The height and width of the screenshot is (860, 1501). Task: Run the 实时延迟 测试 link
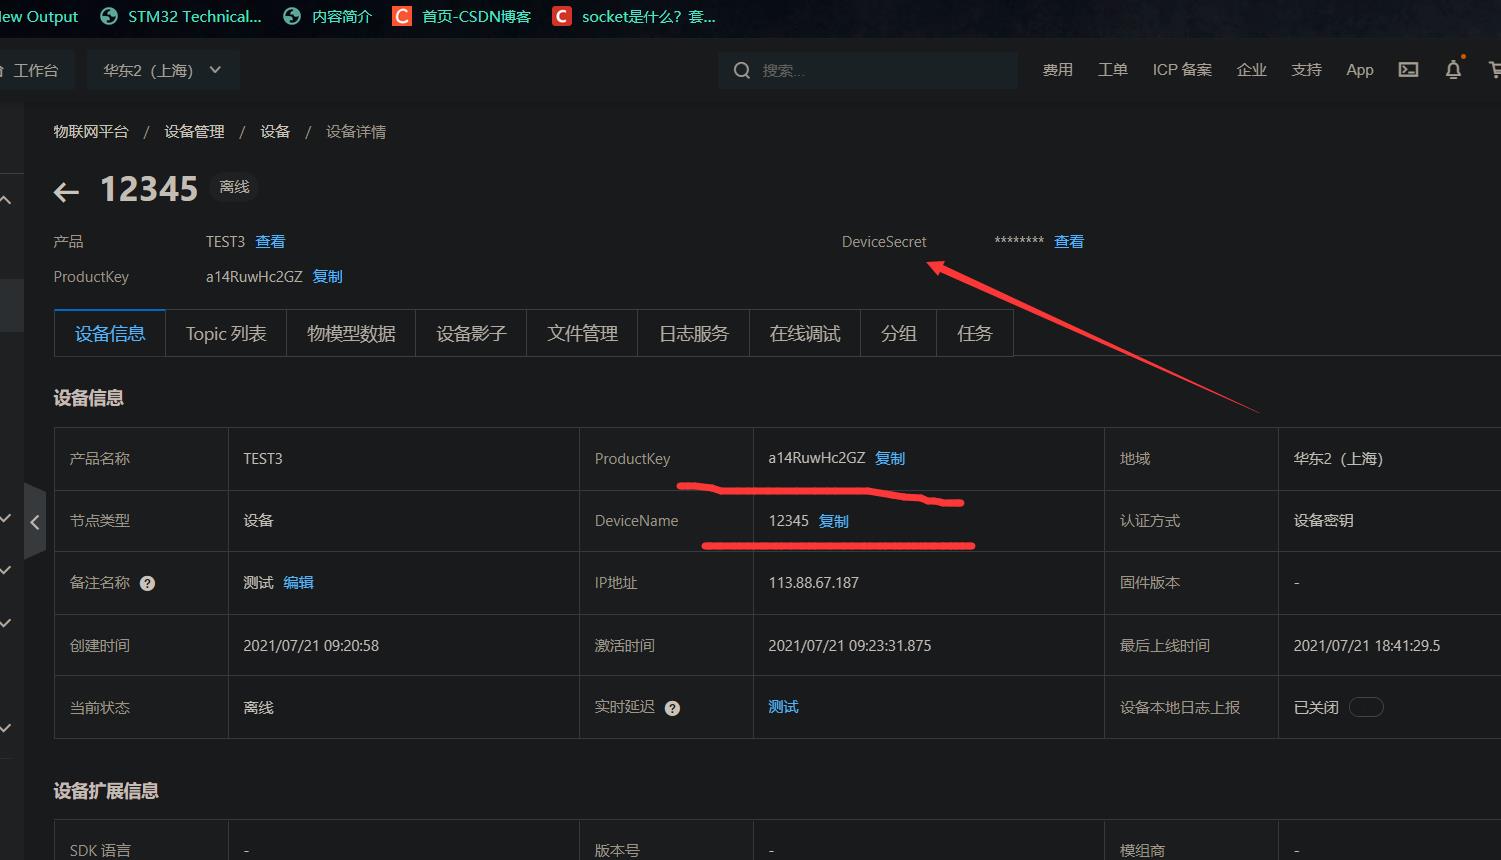pyautogui.click(x=783, y=707)
